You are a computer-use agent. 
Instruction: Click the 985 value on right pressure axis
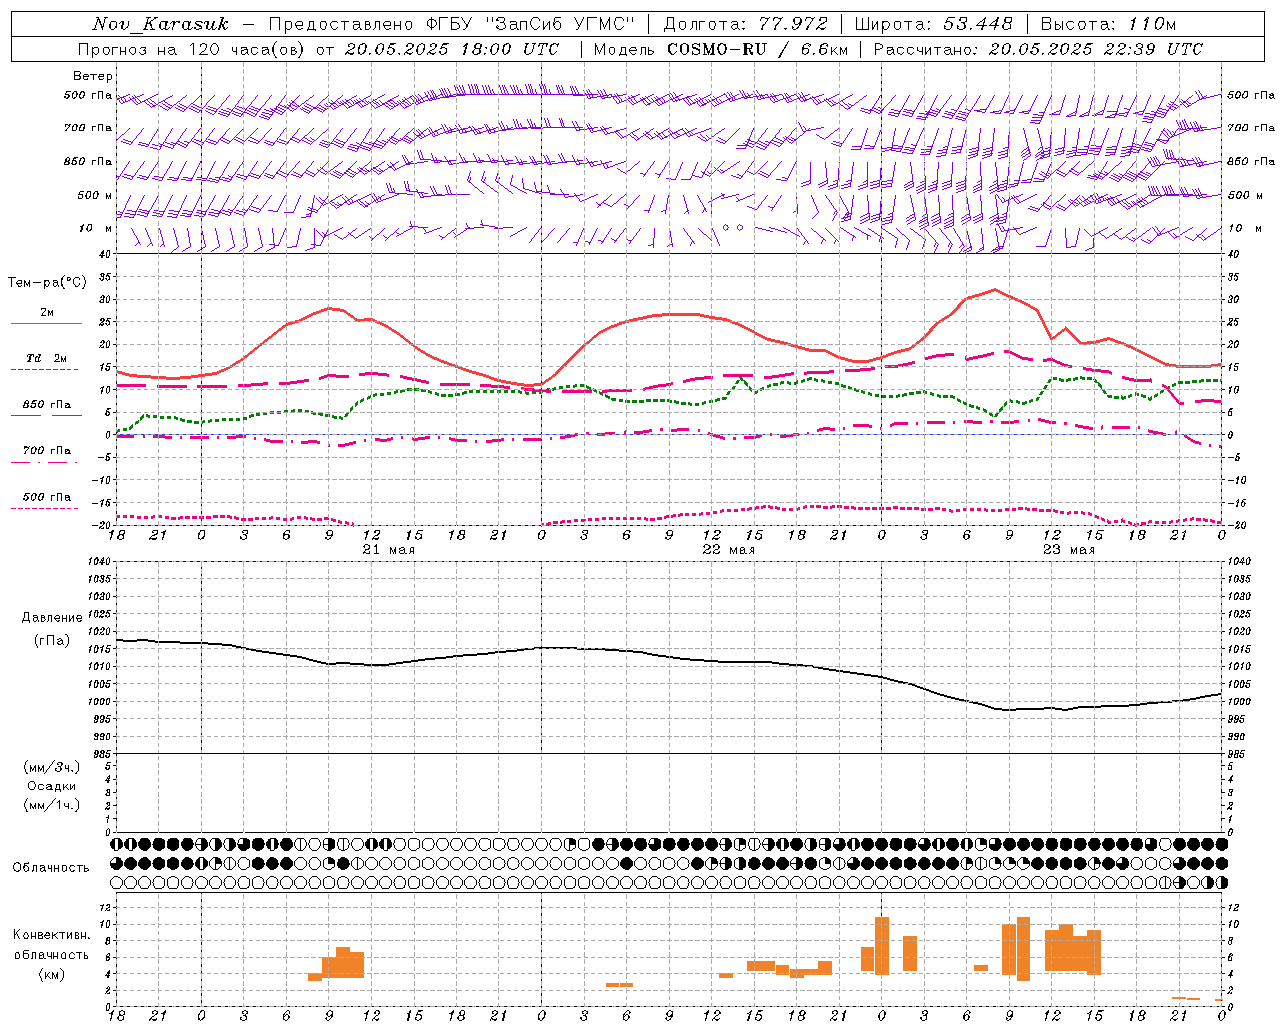(1237, 753)
